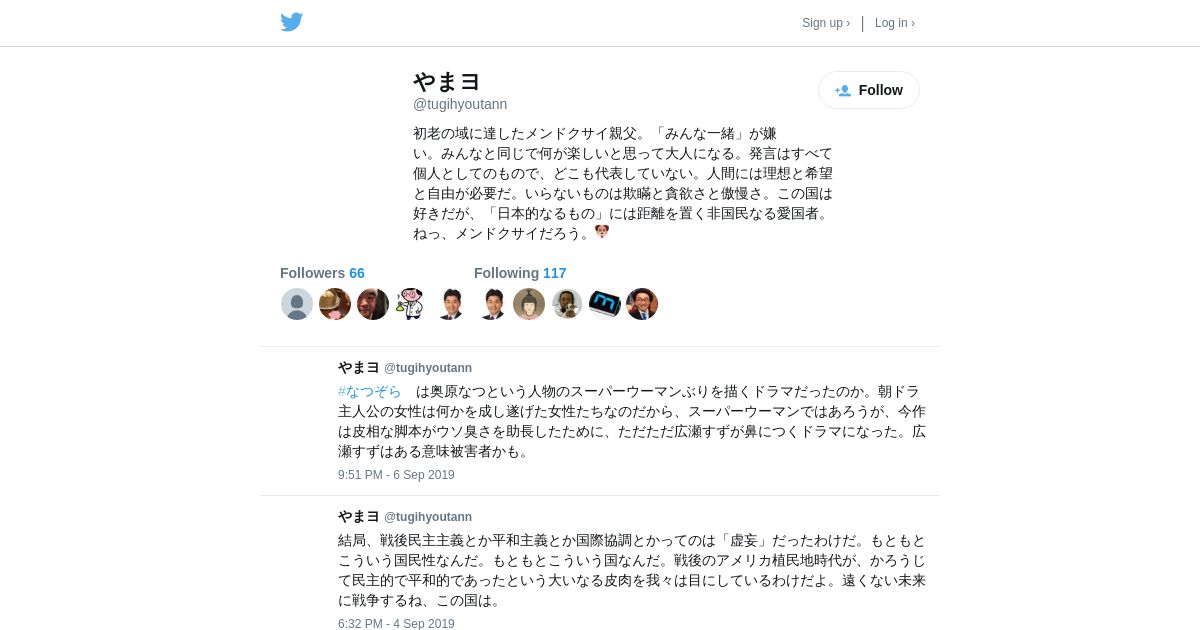Select the blue M logo following avatar
Image resolution: width=1200 pixels, height=630 pixels.
coord(605,304)
